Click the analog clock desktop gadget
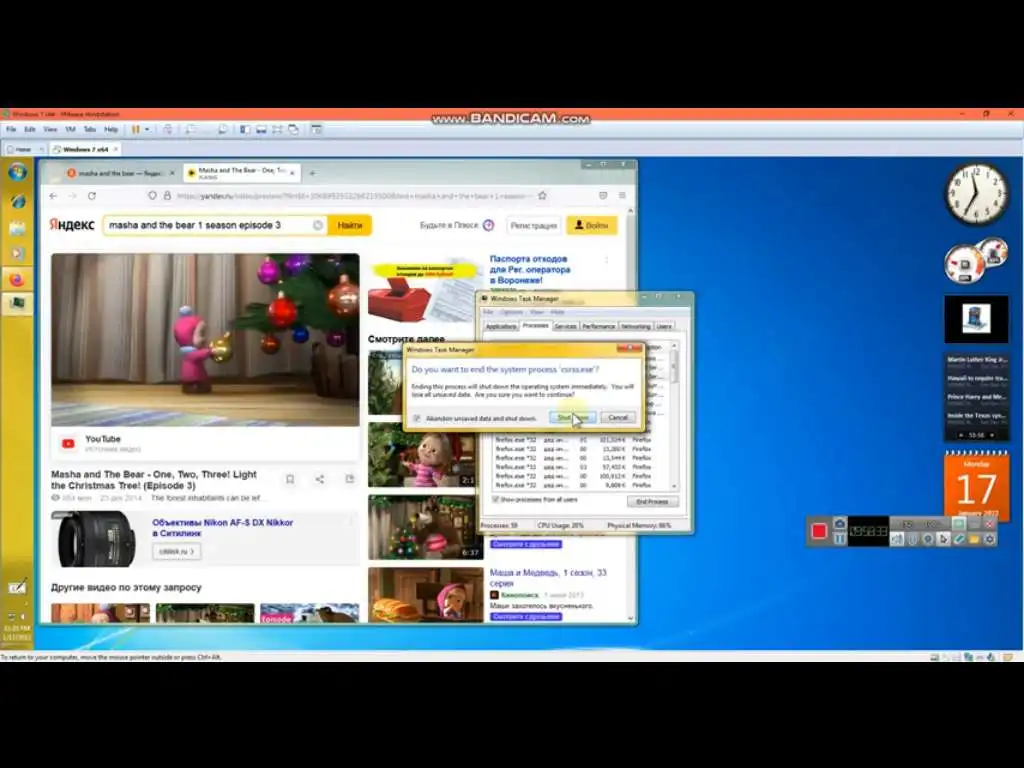The image size is (1024, 768). point(976,194)
